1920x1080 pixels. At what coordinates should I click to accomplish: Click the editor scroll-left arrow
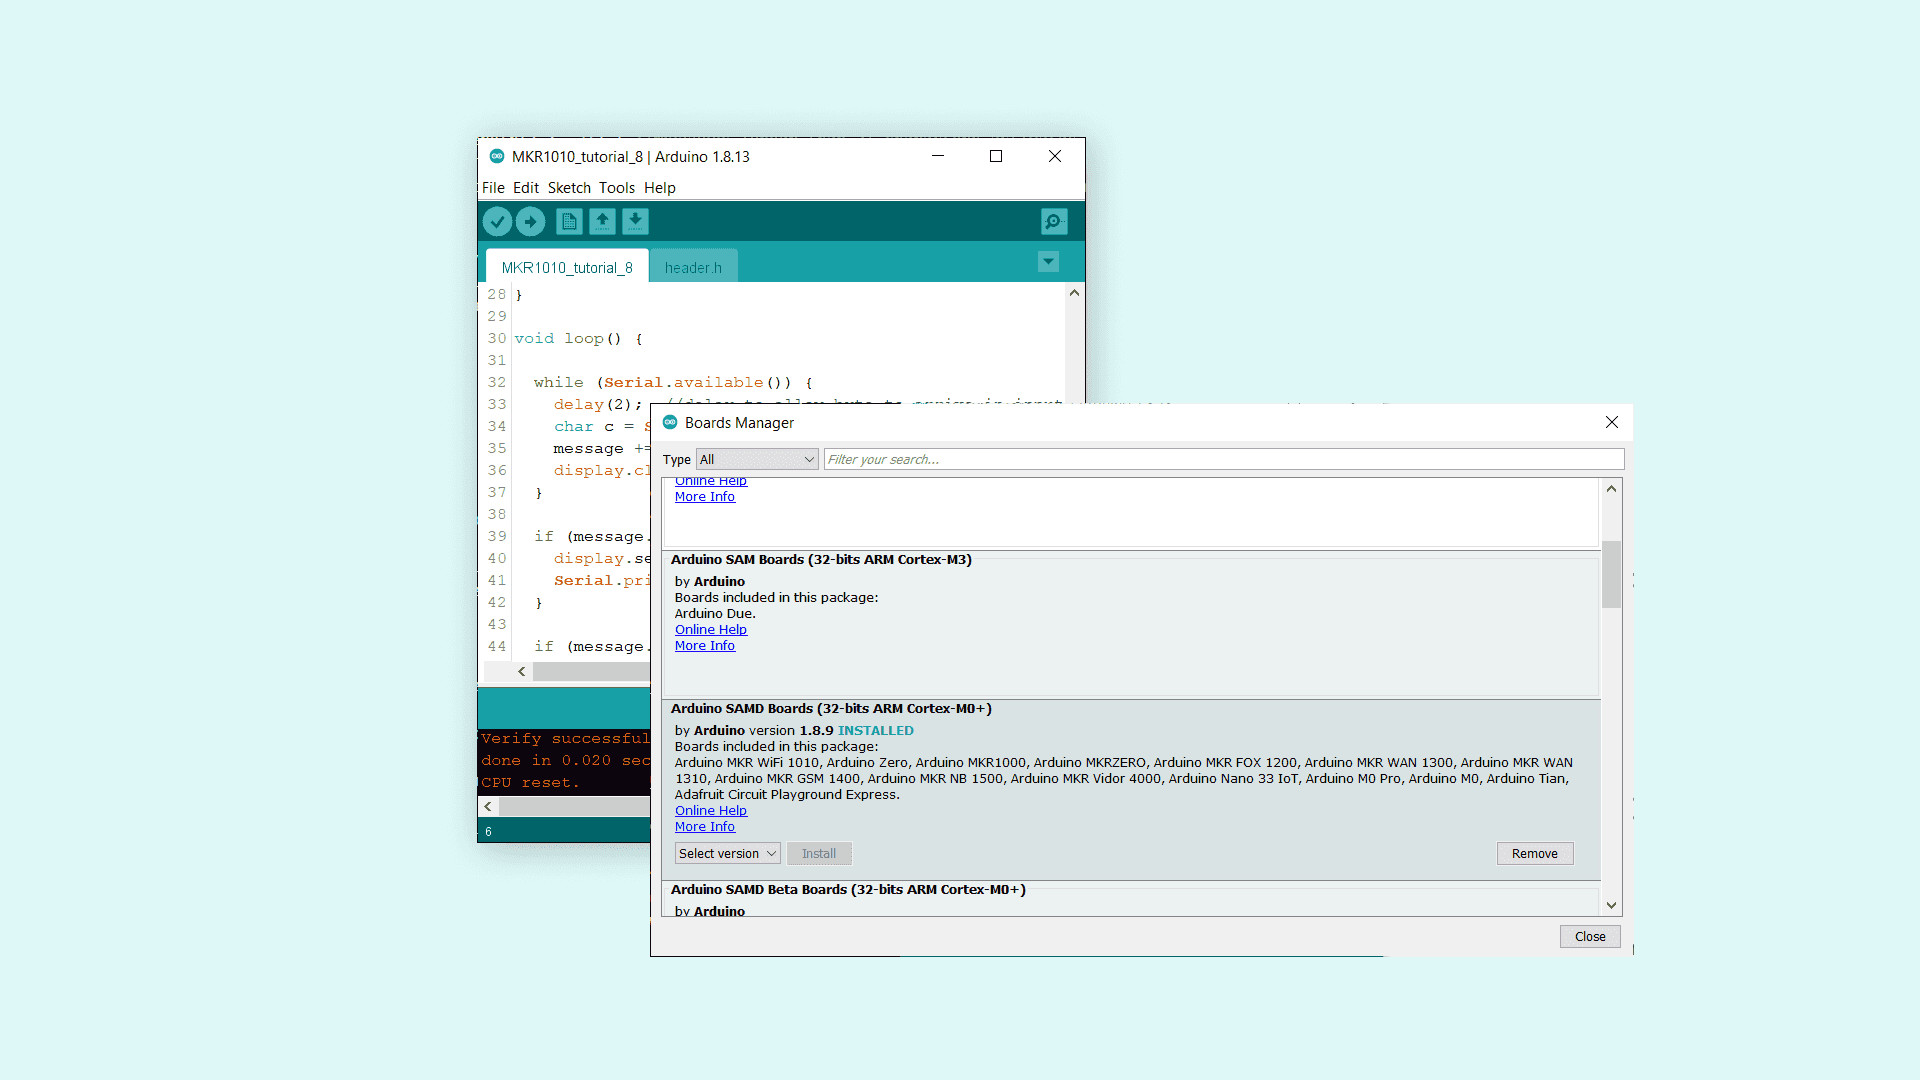point(521,672)
